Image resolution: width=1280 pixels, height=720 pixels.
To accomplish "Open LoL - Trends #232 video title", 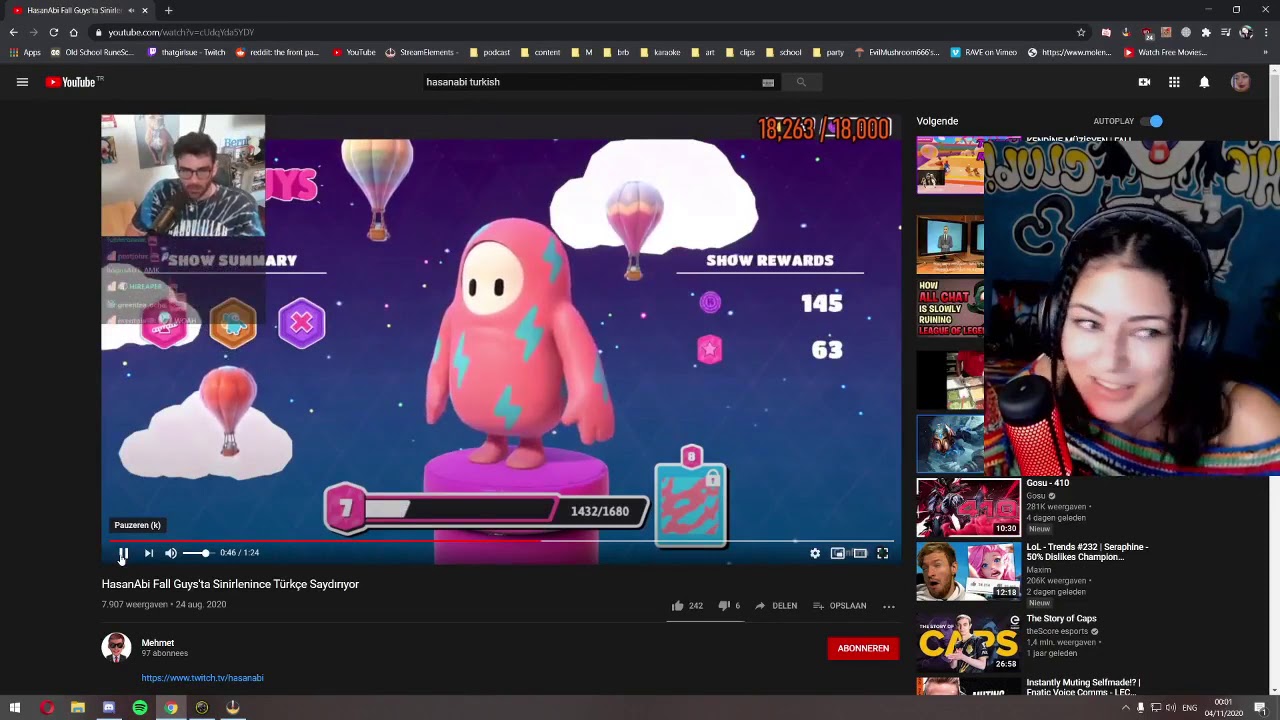I will click(x=1087, y=552).
